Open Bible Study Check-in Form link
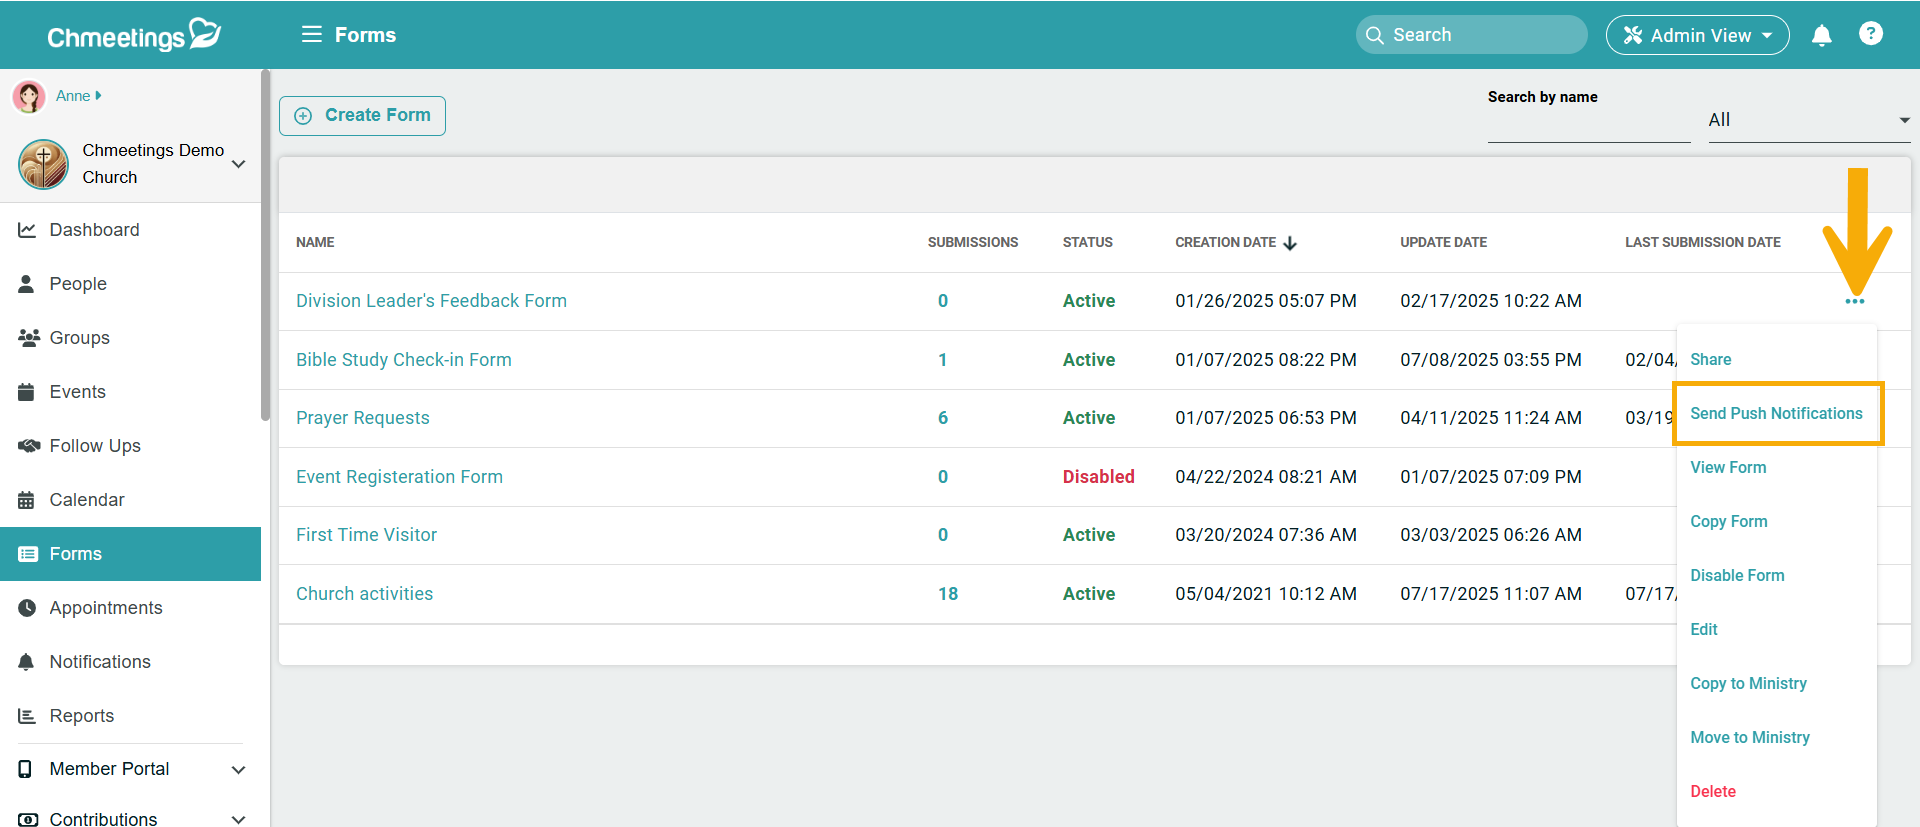The width and height of the screenshot is (1920, 827). 403,360
